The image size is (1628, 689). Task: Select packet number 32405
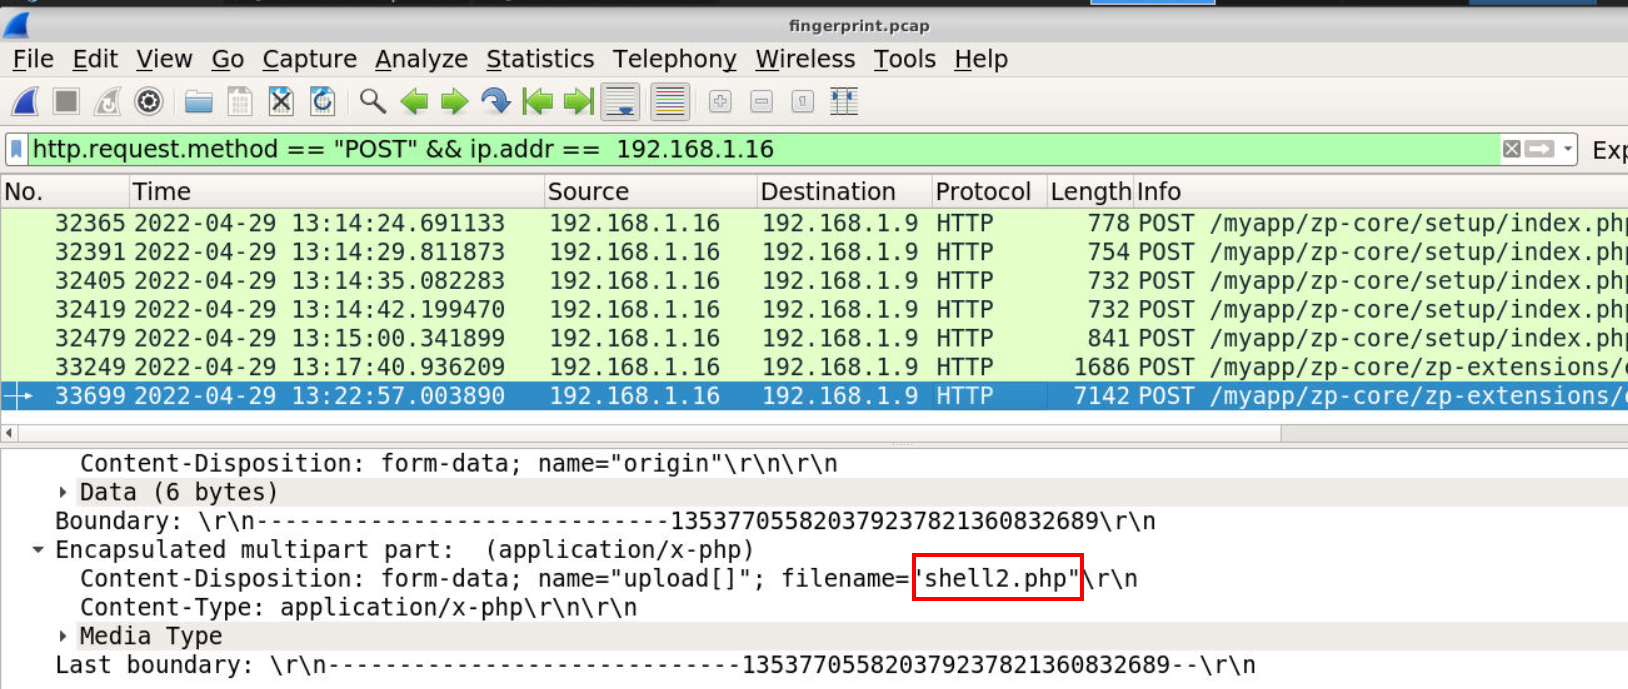point(814,281)
